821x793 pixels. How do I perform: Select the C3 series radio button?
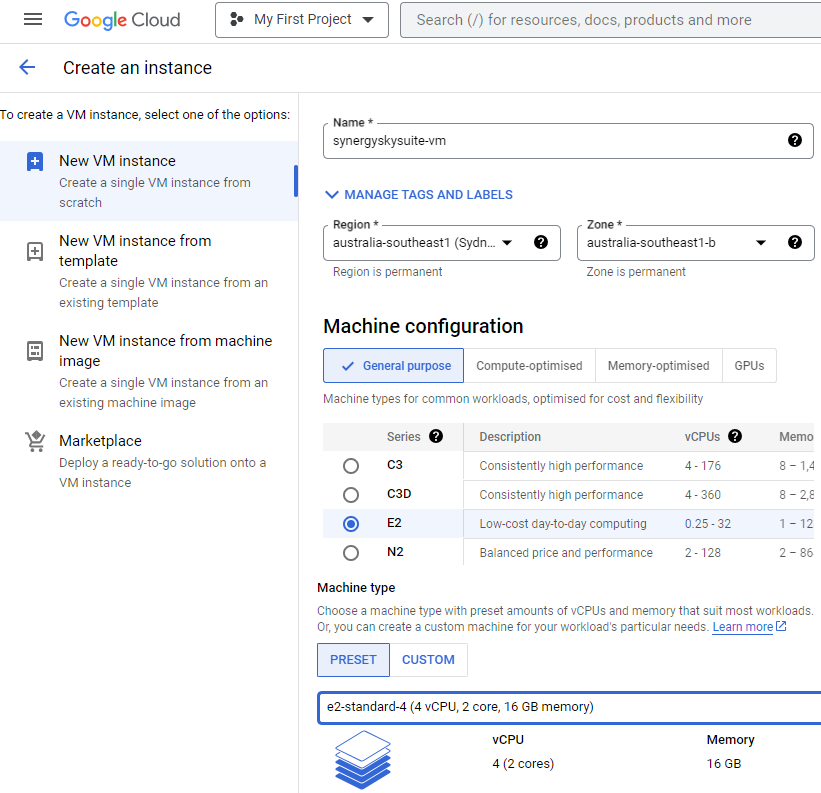tap(351, 466)
